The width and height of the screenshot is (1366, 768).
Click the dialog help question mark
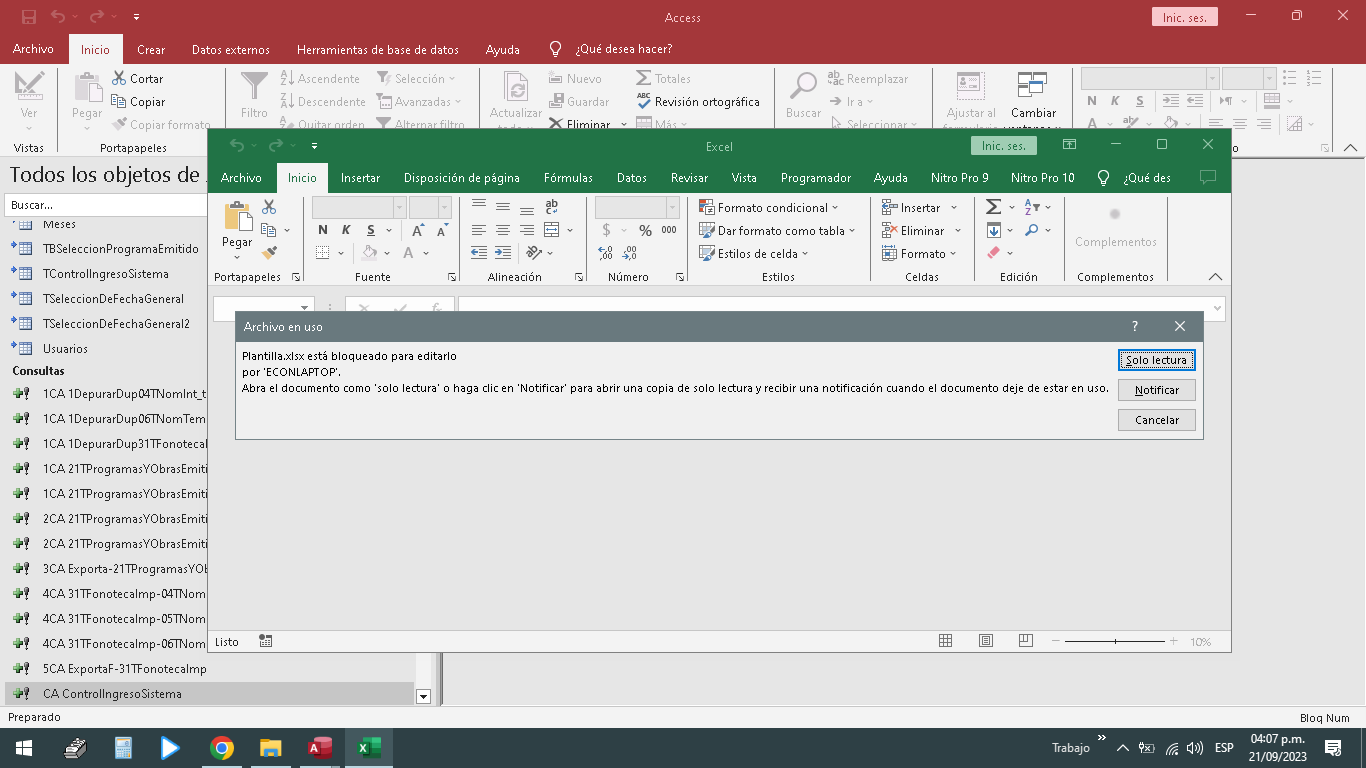click(x=1135, y=326)
